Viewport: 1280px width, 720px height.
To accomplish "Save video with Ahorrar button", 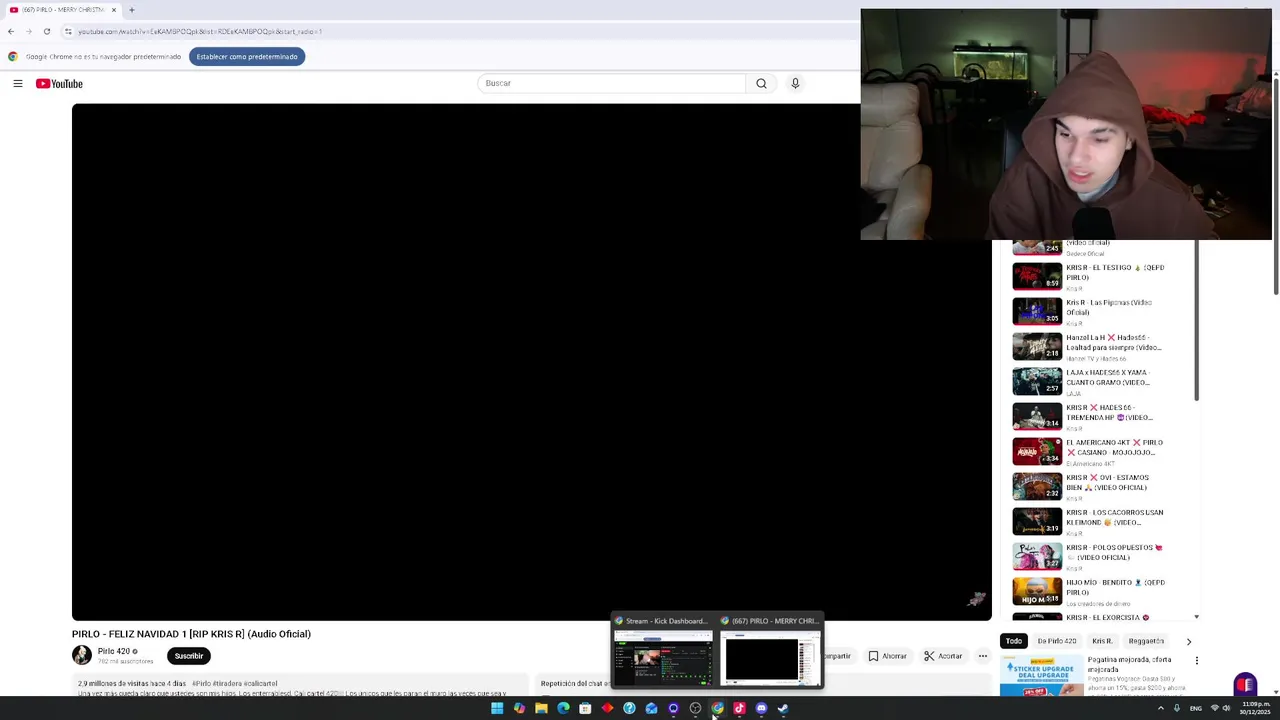I will coord(887,656).
